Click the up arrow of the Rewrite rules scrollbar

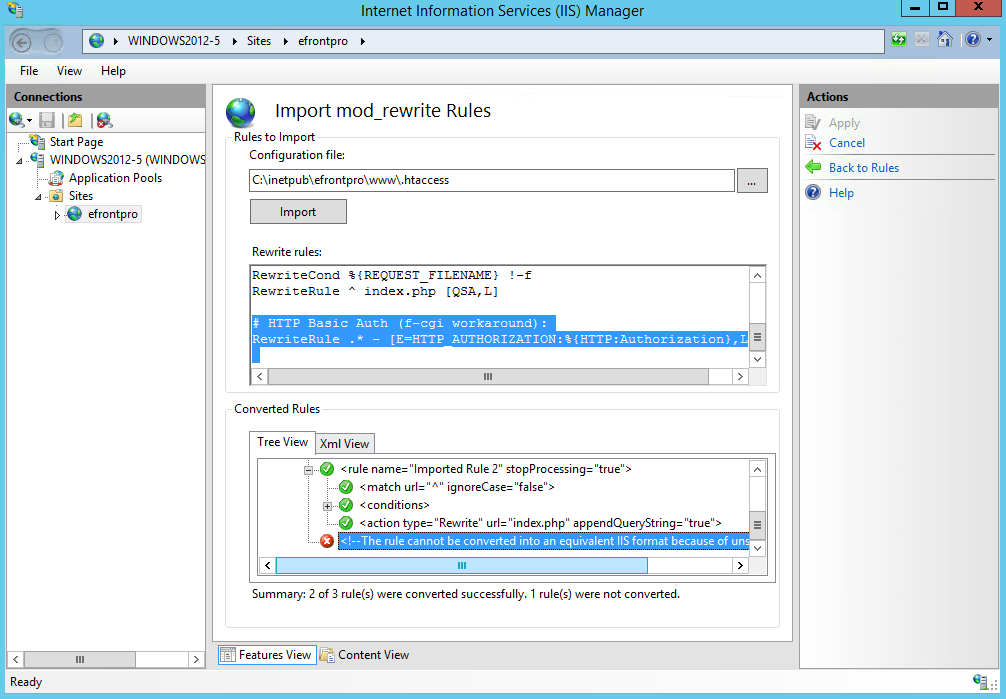pos(757,275)
